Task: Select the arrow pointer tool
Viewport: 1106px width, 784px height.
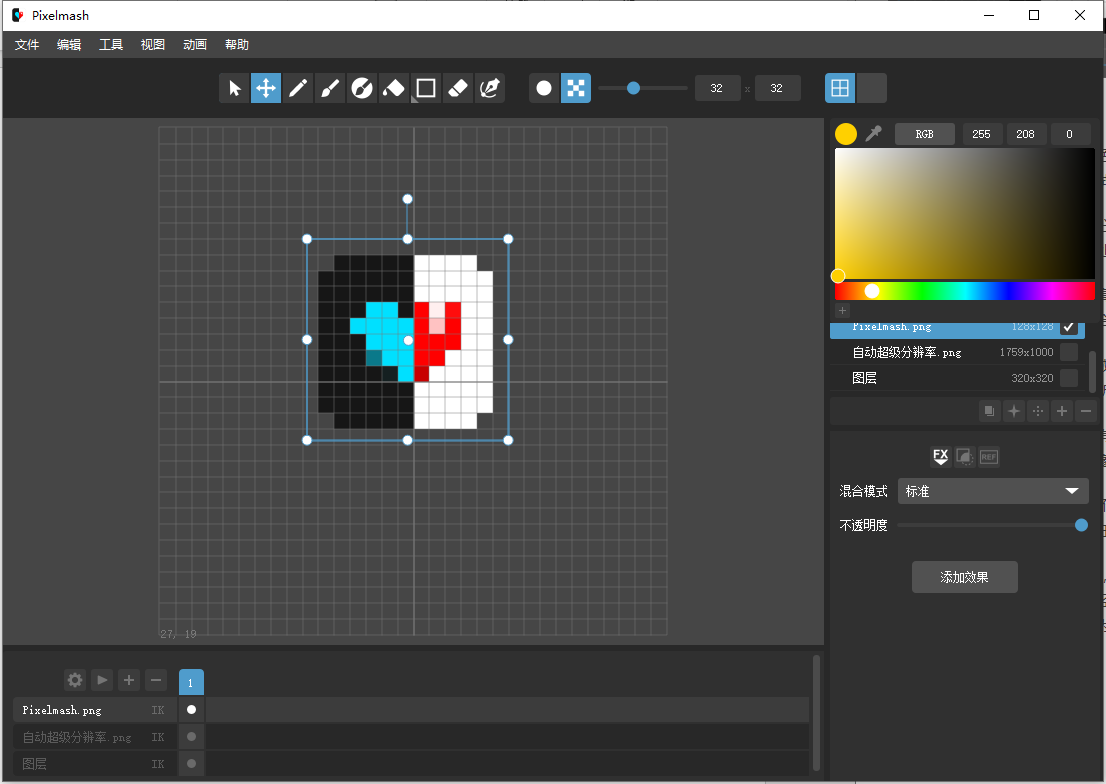Action: click(235, 88)
